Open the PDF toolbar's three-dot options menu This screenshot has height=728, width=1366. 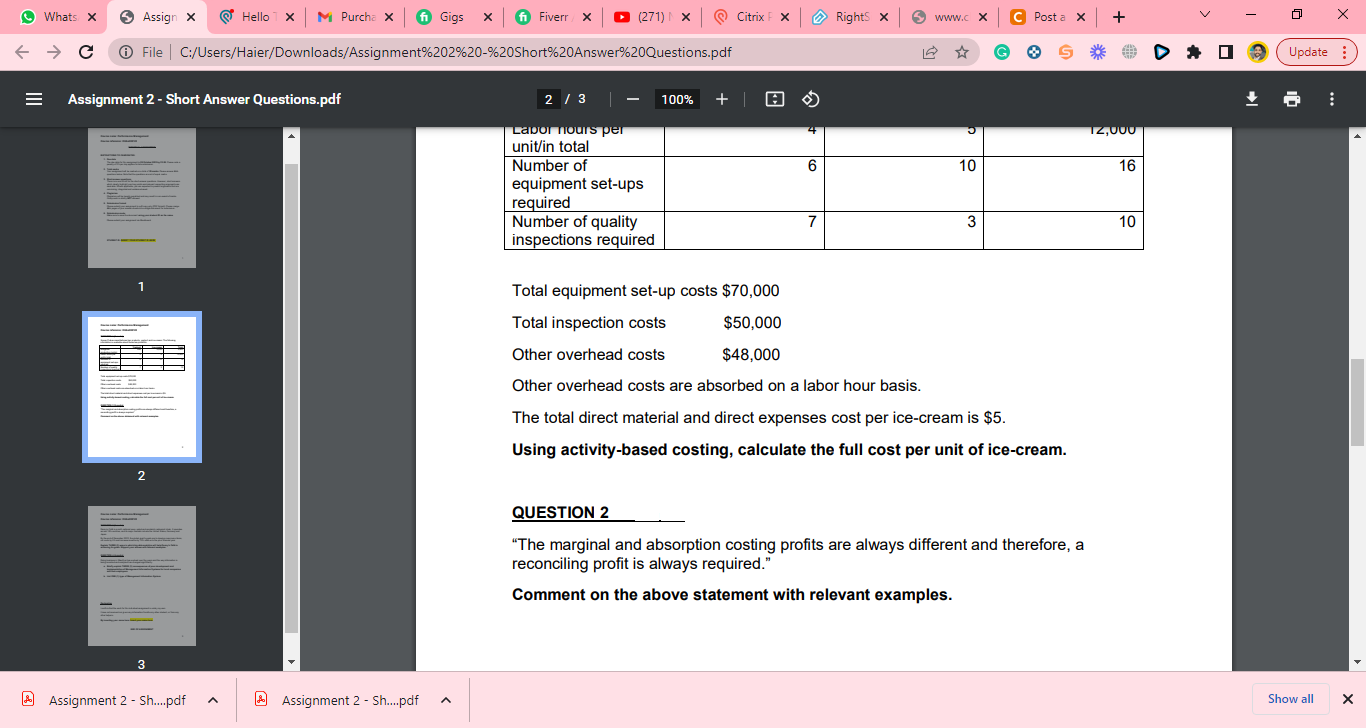pyautogui.click(x=1331, y=99)
